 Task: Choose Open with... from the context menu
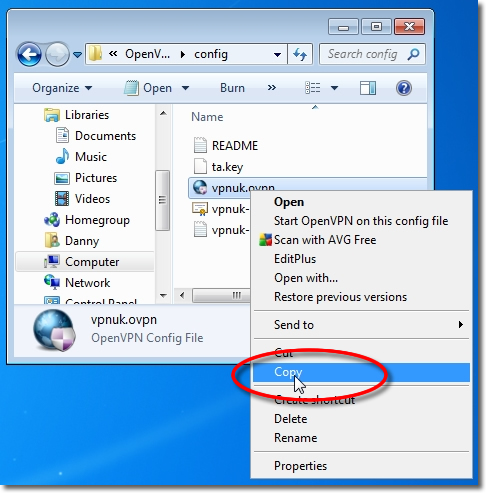click(361, 278)
